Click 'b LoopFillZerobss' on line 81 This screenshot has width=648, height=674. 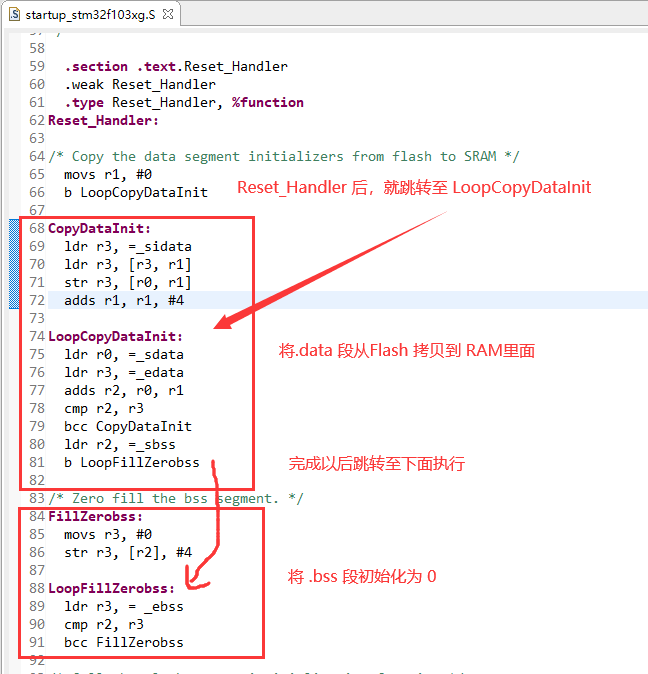[132, 463]
